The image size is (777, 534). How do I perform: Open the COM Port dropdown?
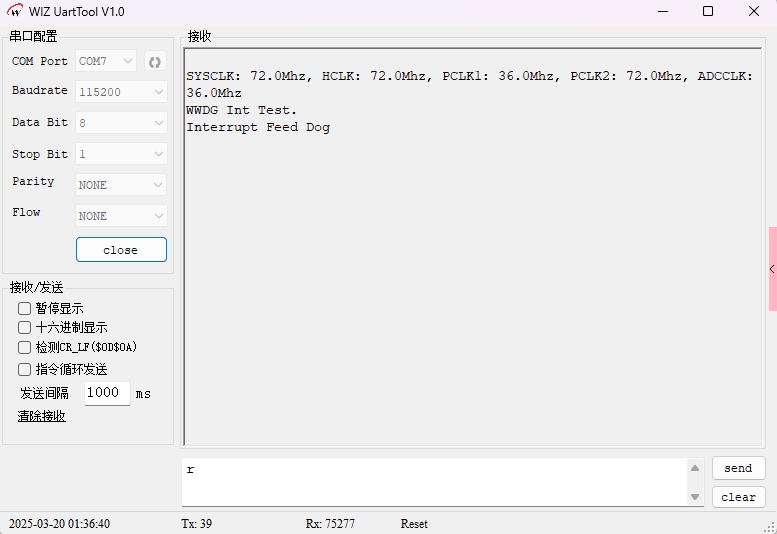point(106,62)
